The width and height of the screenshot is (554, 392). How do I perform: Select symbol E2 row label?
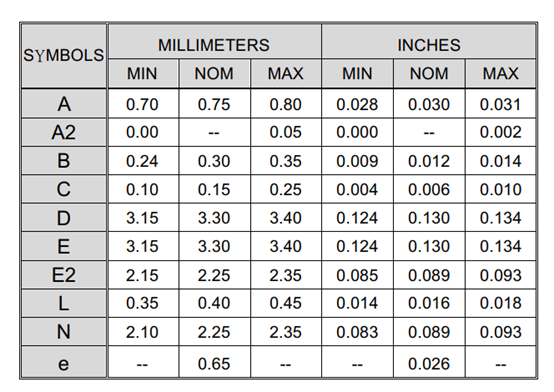64,275
